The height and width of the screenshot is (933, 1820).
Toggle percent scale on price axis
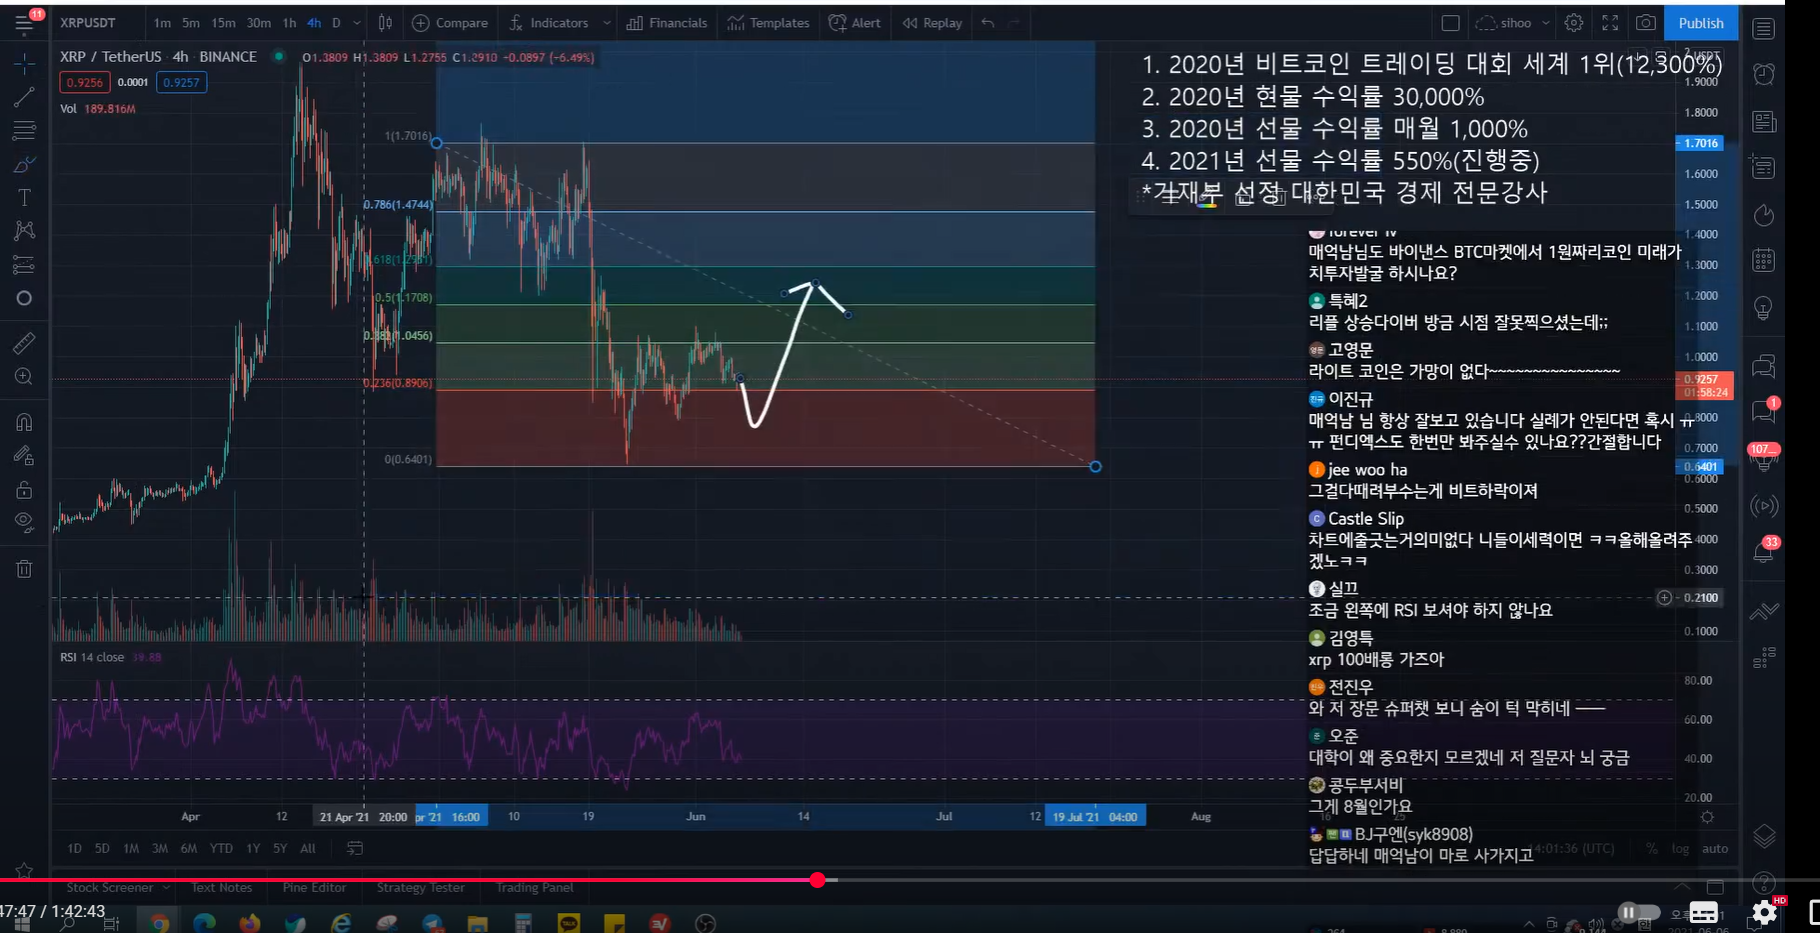pyautogui.click(x=1651, y=849)
